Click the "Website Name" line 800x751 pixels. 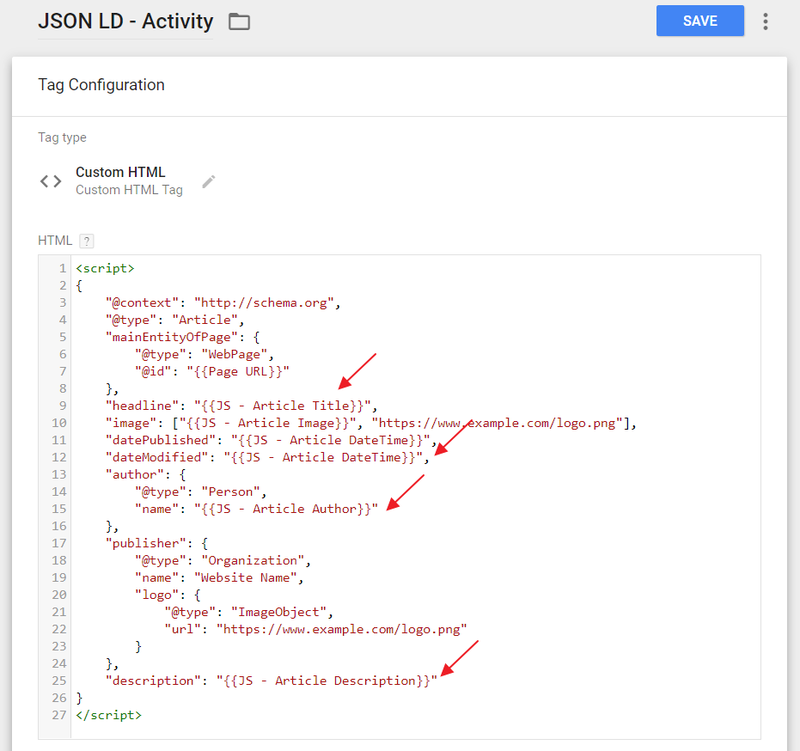pos(219,578)
